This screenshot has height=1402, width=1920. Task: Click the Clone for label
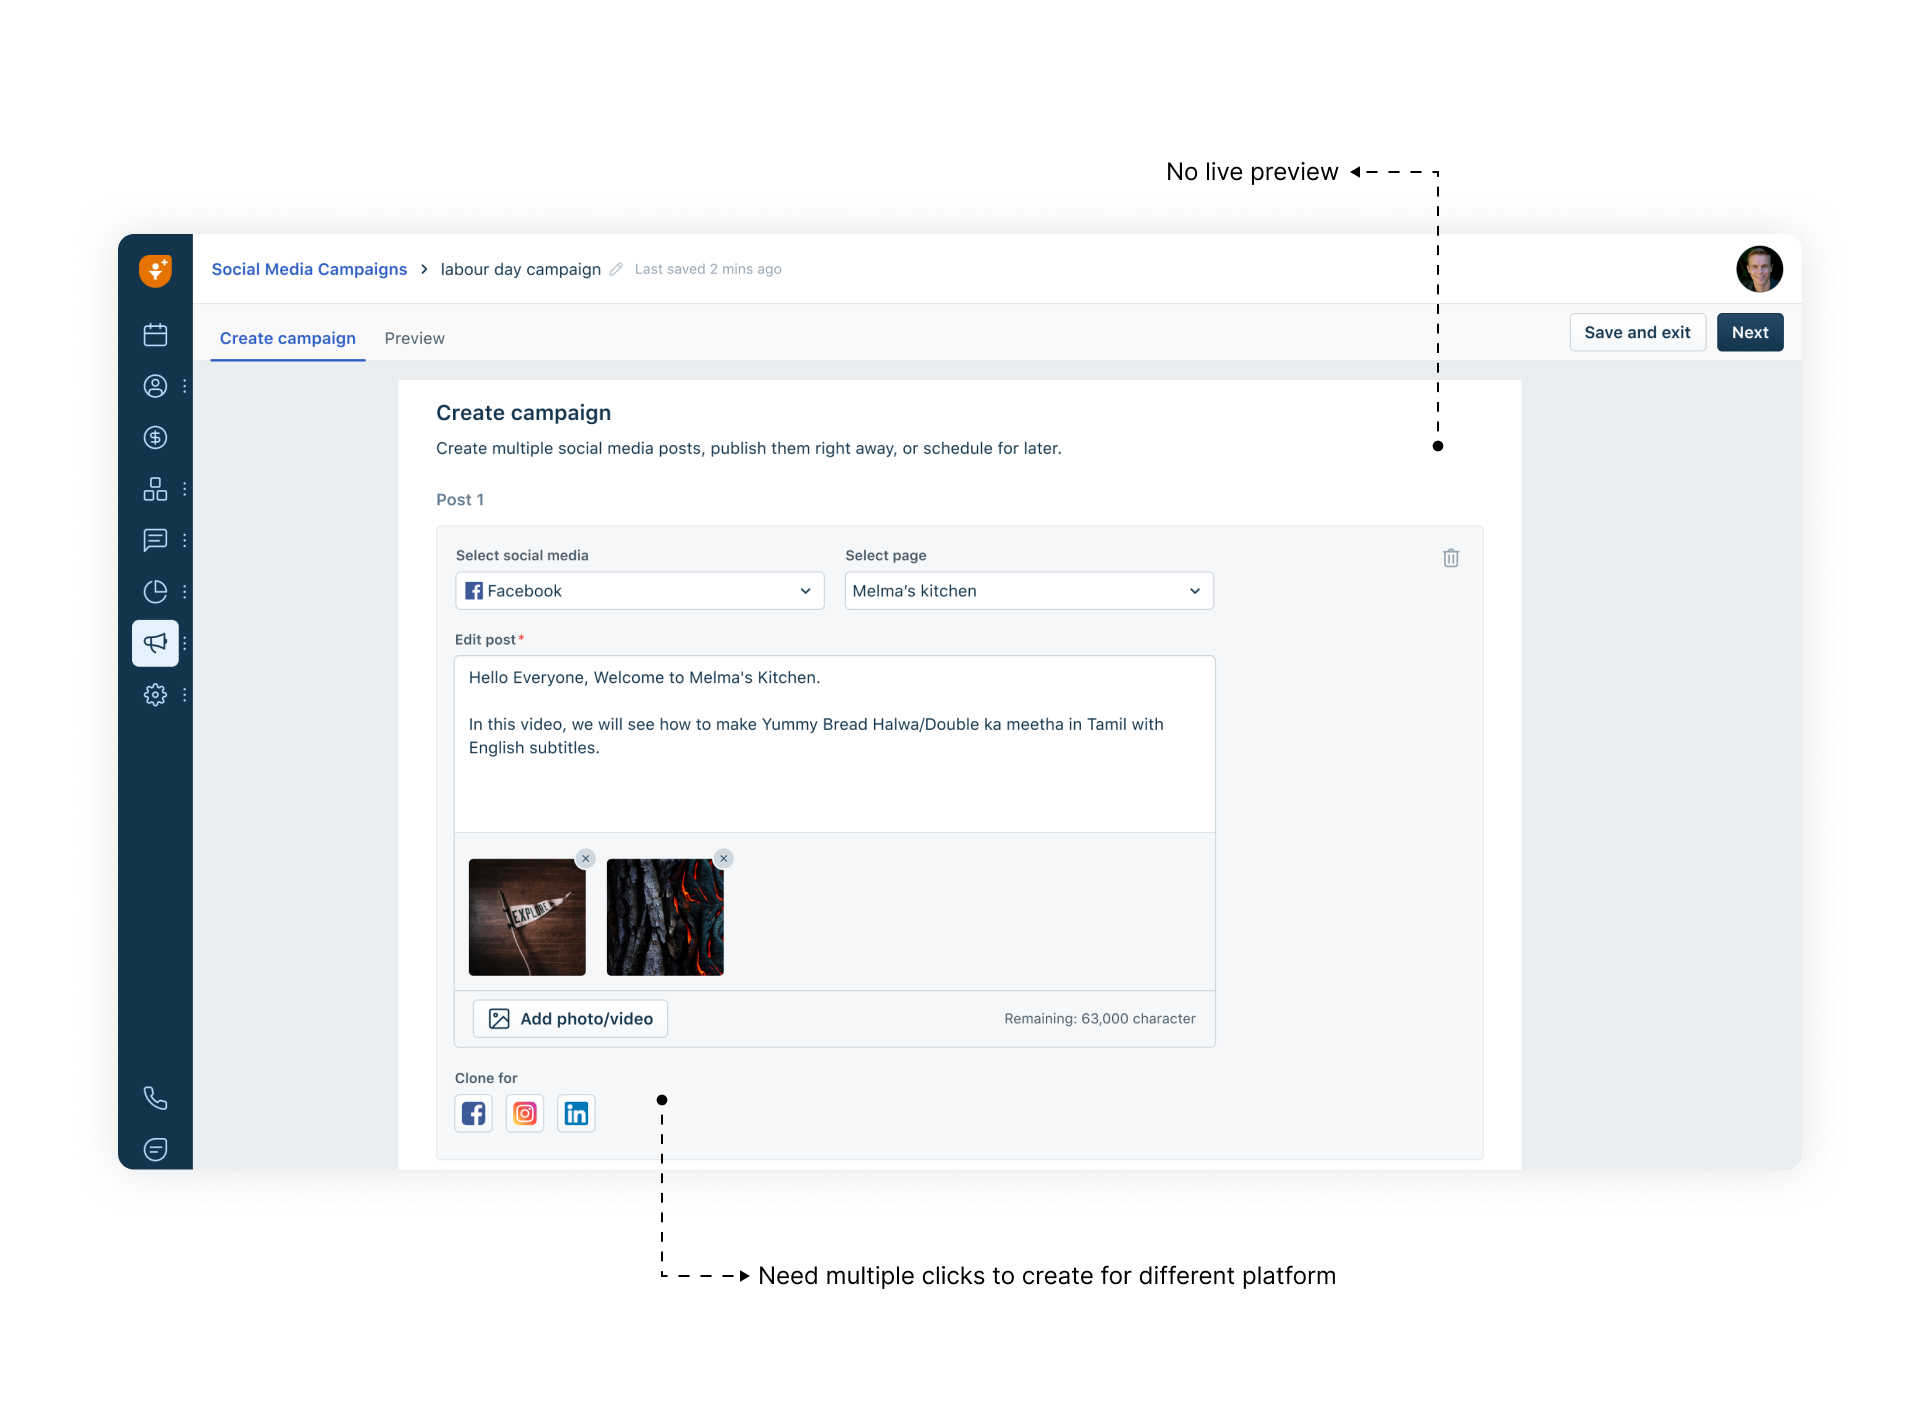[x=486, y=1078]
